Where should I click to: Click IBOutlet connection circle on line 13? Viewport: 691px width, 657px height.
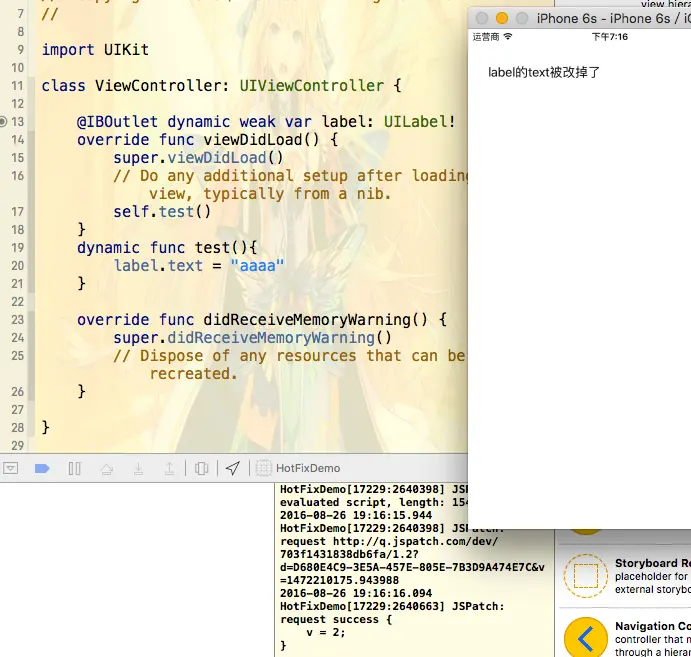tap(3, 121)
